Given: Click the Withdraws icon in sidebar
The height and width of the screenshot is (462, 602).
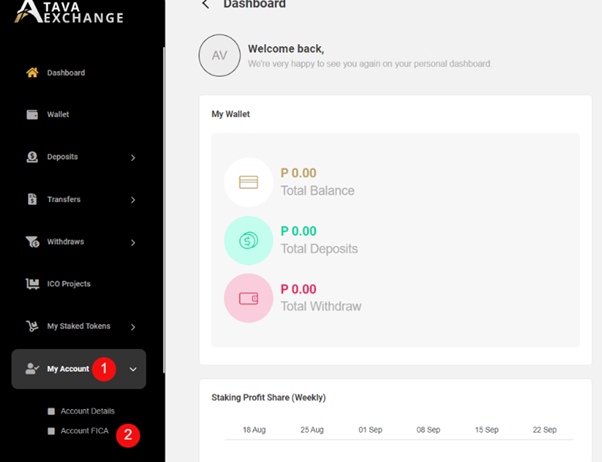Looking at the screenshot, I should coord(32,242).
